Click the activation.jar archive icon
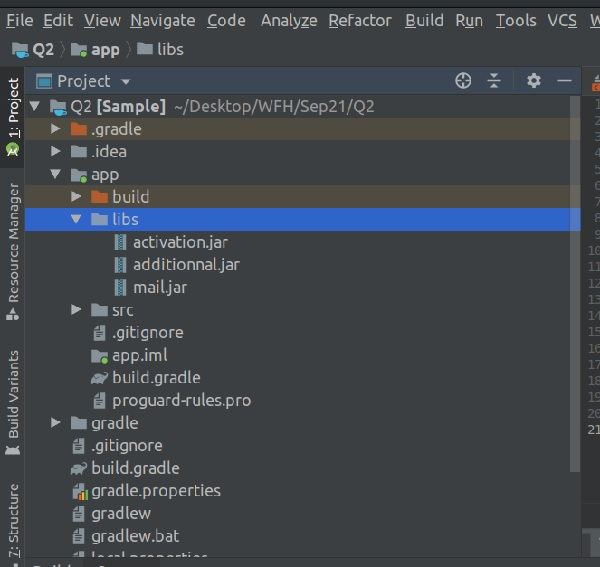This screenshot has height=567, width=600. [x=121, y=242]
